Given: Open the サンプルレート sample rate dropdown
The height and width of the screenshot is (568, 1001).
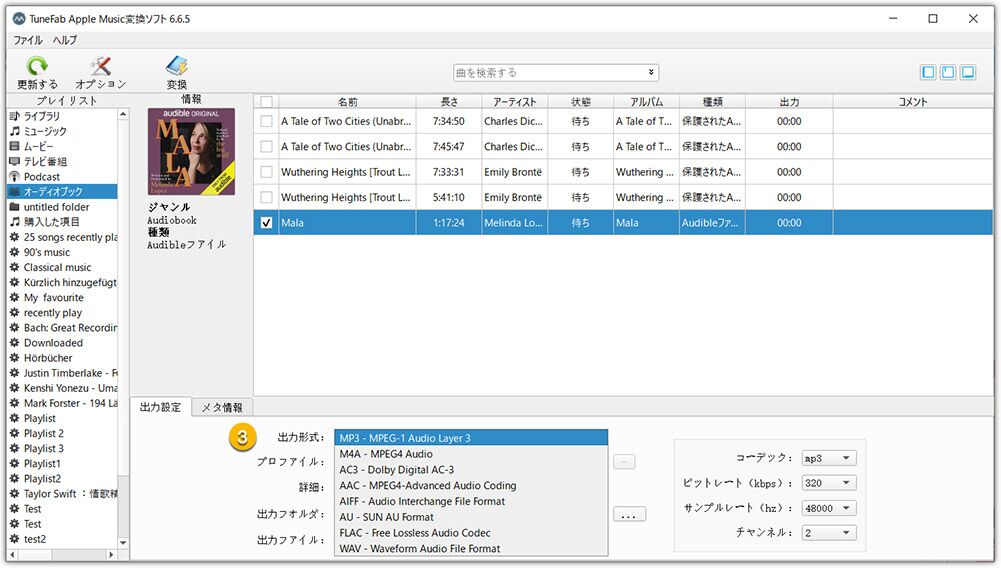Looking at the screenshot, I should pyautogui.click(x=829, y=508).
